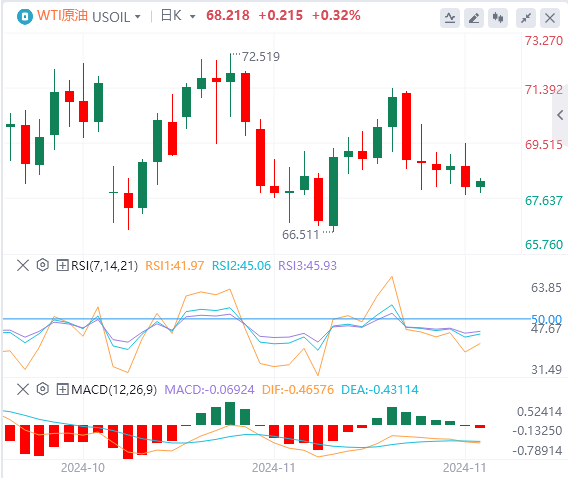Open RSI indicator settings gear
Image resolution: width=568 pixels, height=478 pixels.
point(43,265)
